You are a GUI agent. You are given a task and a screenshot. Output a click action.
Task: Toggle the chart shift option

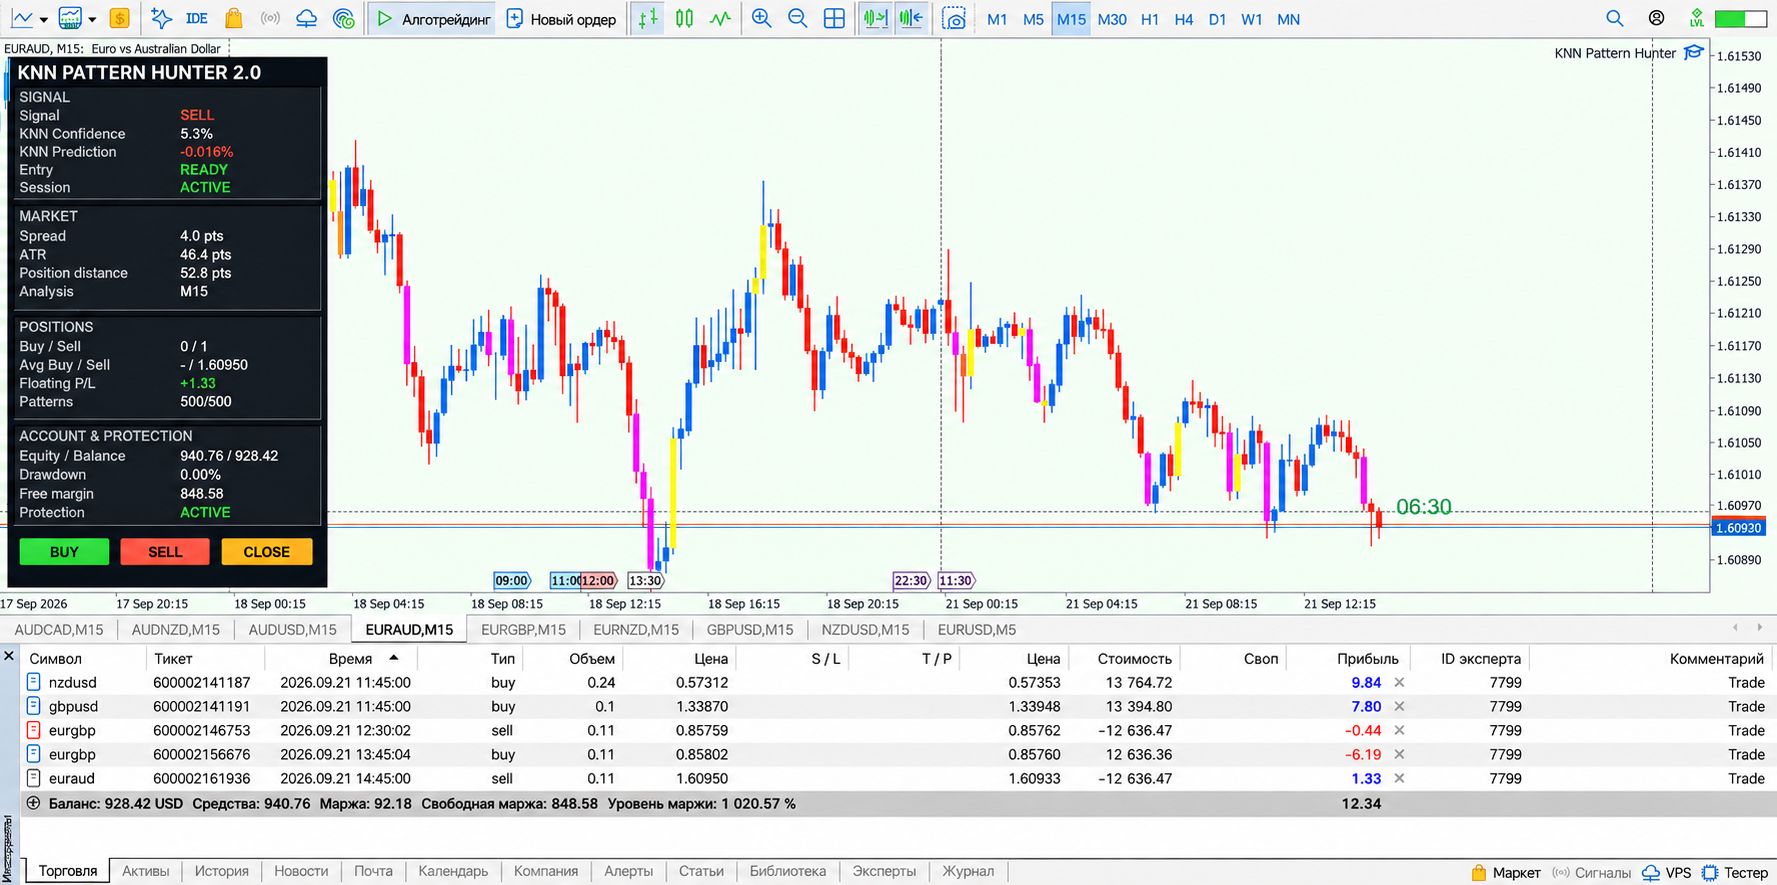[911, 18]
